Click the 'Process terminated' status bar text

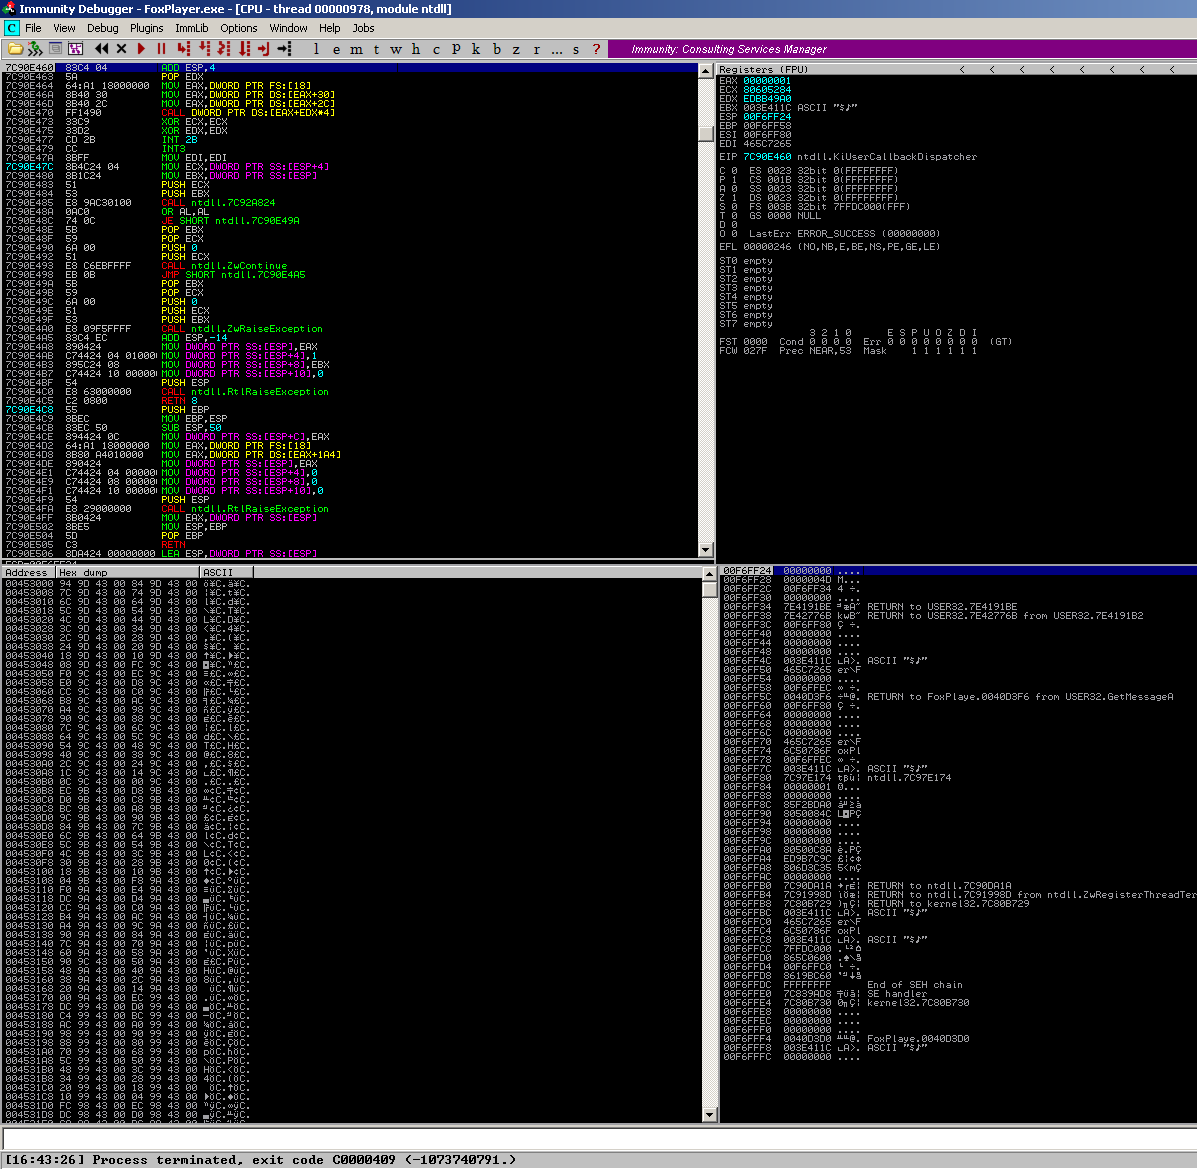click(260, 1160)
